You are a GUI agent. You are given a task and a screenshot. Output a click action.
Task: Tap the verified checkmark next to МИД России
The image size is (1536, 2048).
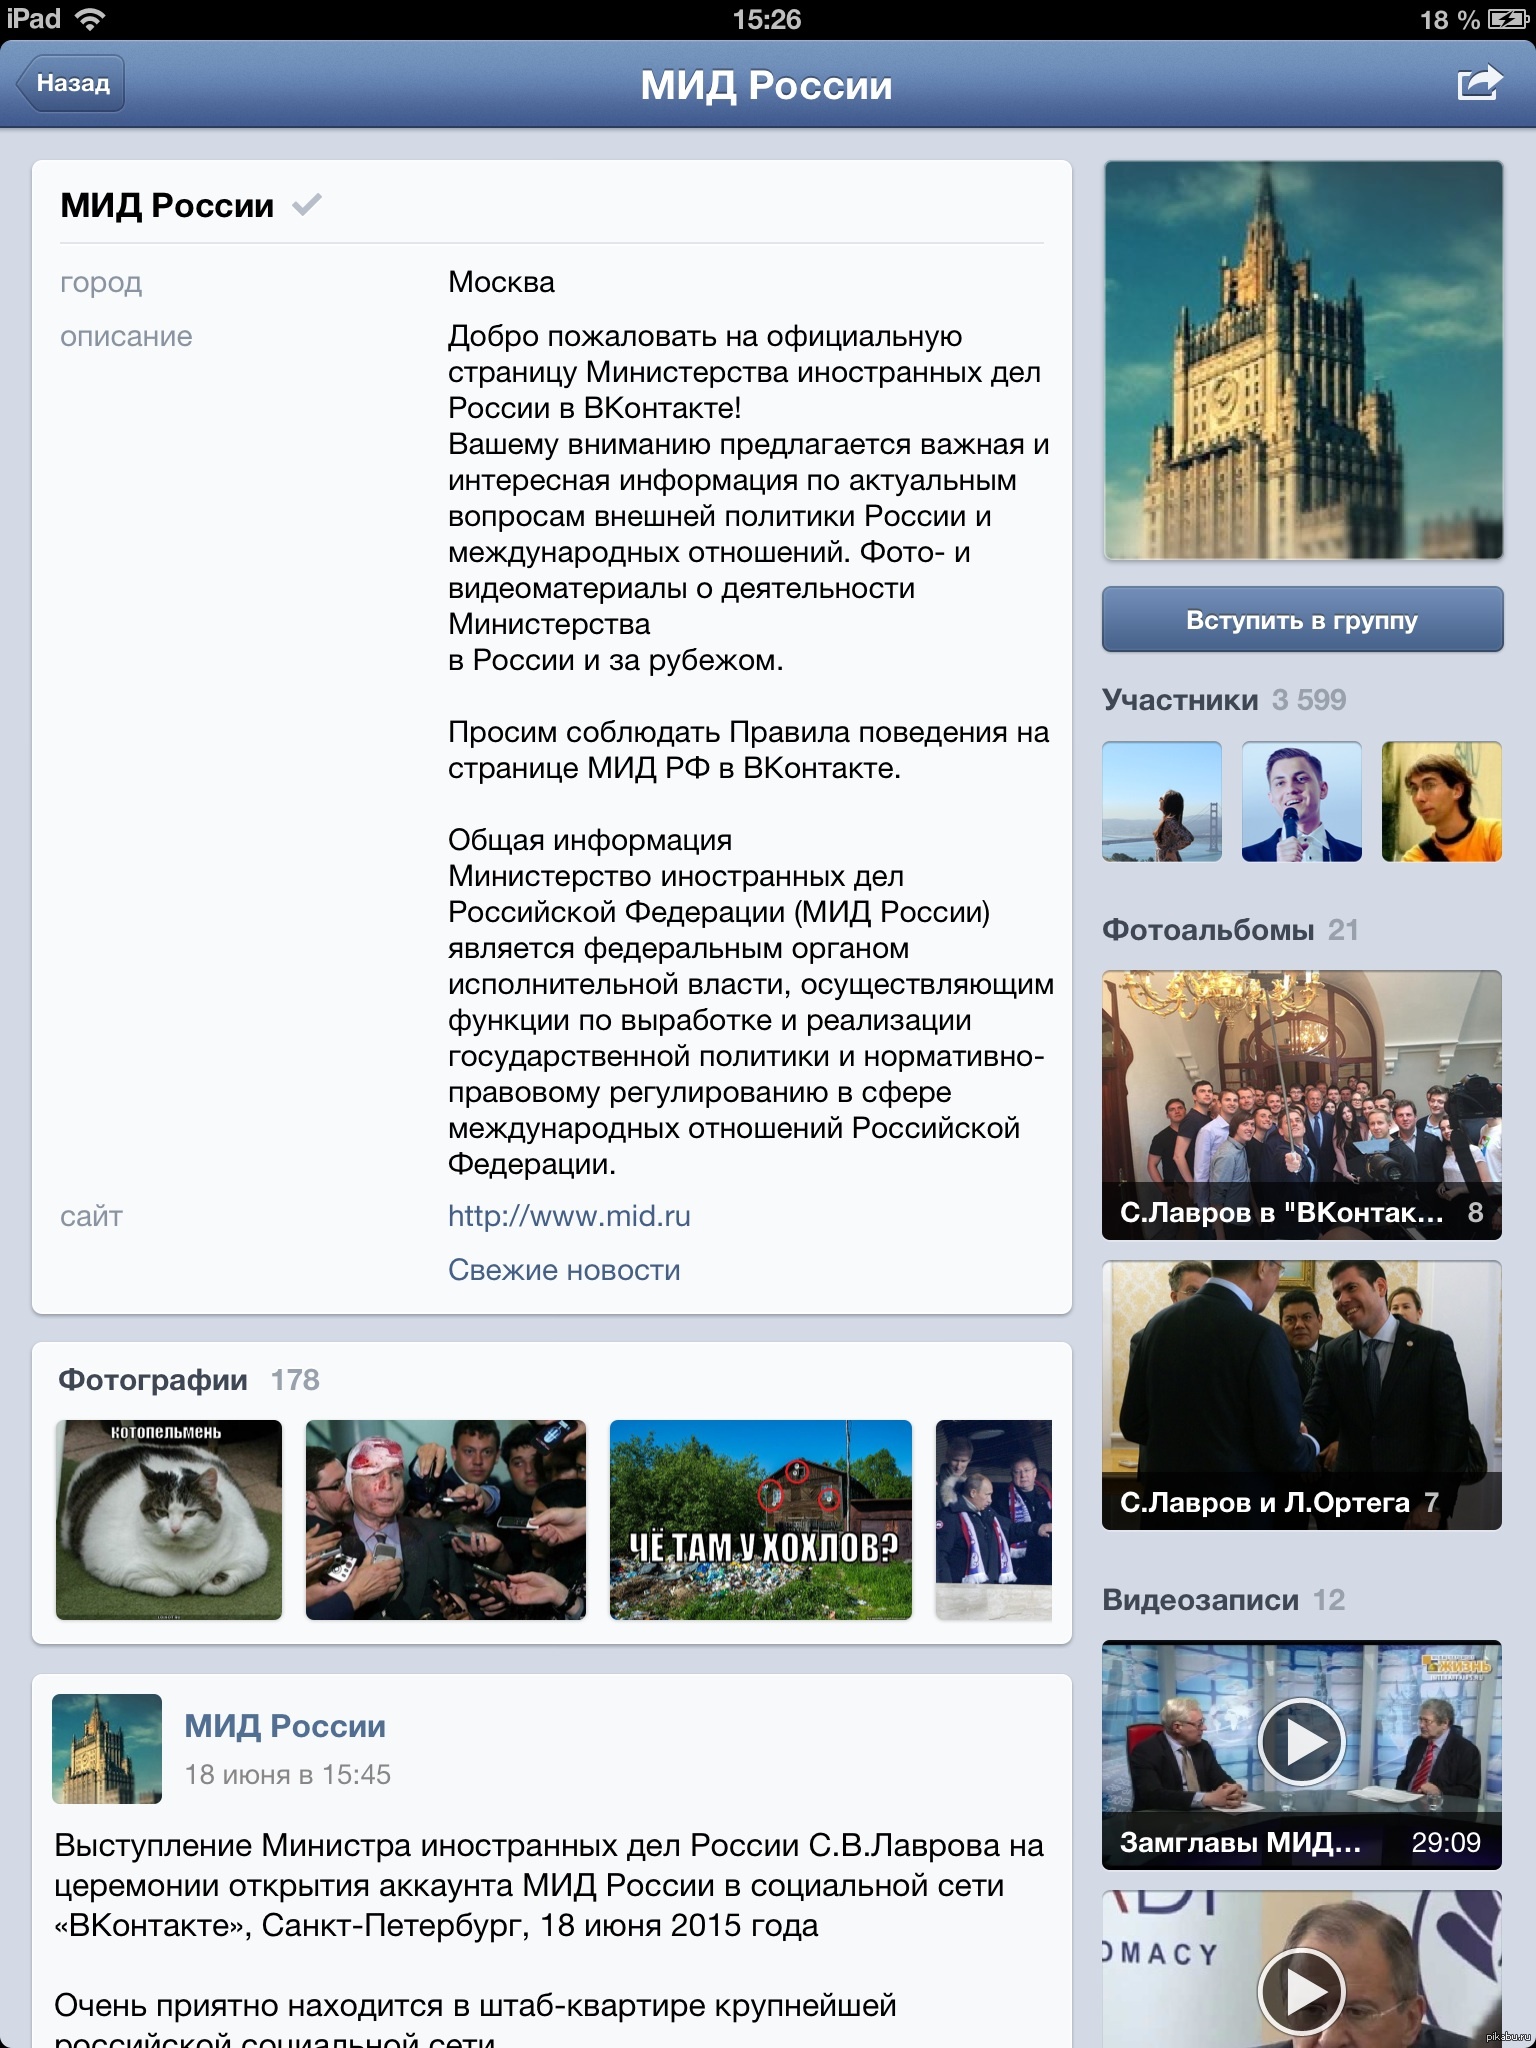307,205
